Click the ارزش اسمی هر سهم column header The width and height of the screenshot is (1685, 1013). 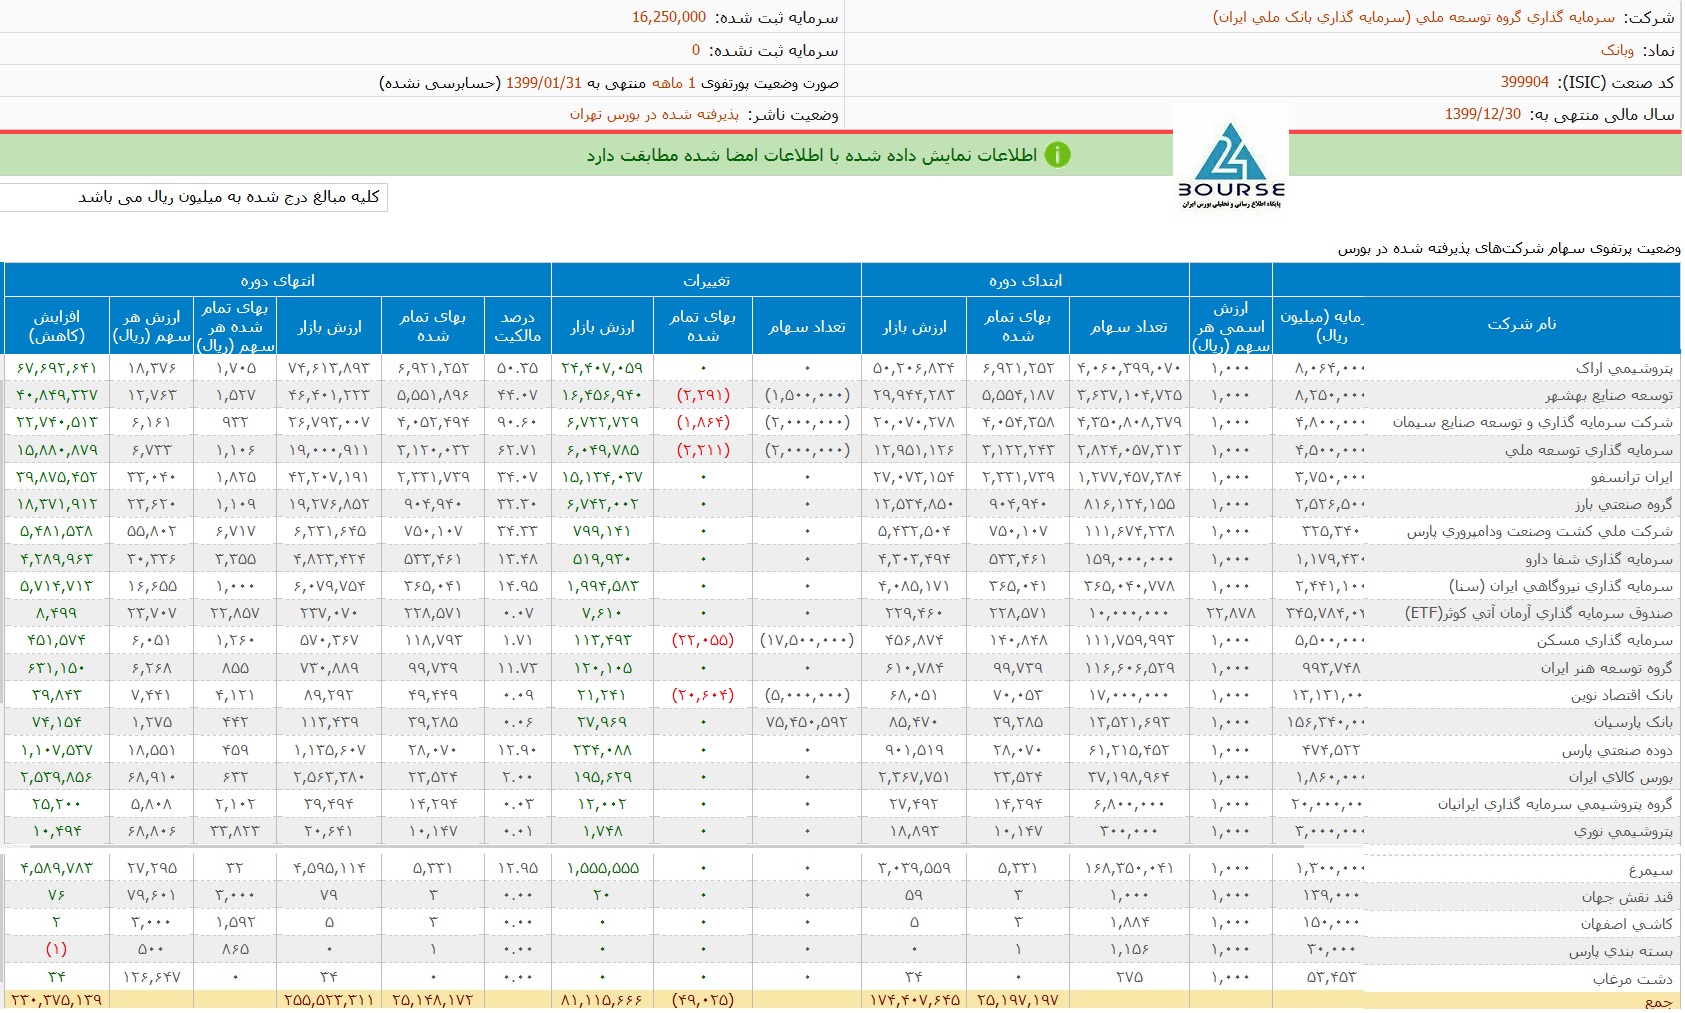click(1231, 327)
